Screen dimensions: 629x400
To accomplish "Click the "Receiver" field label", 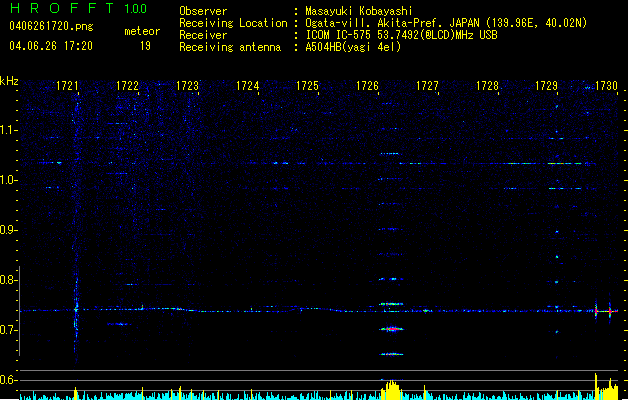I will pyautogui.click(x=203, y=35).
